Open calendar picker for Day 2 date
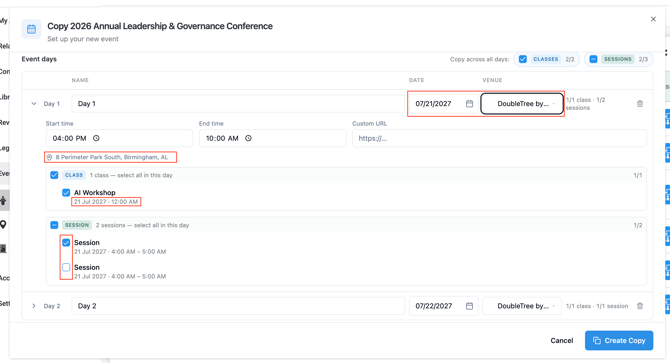Screen dimensions: 670x363 point(469,306)
